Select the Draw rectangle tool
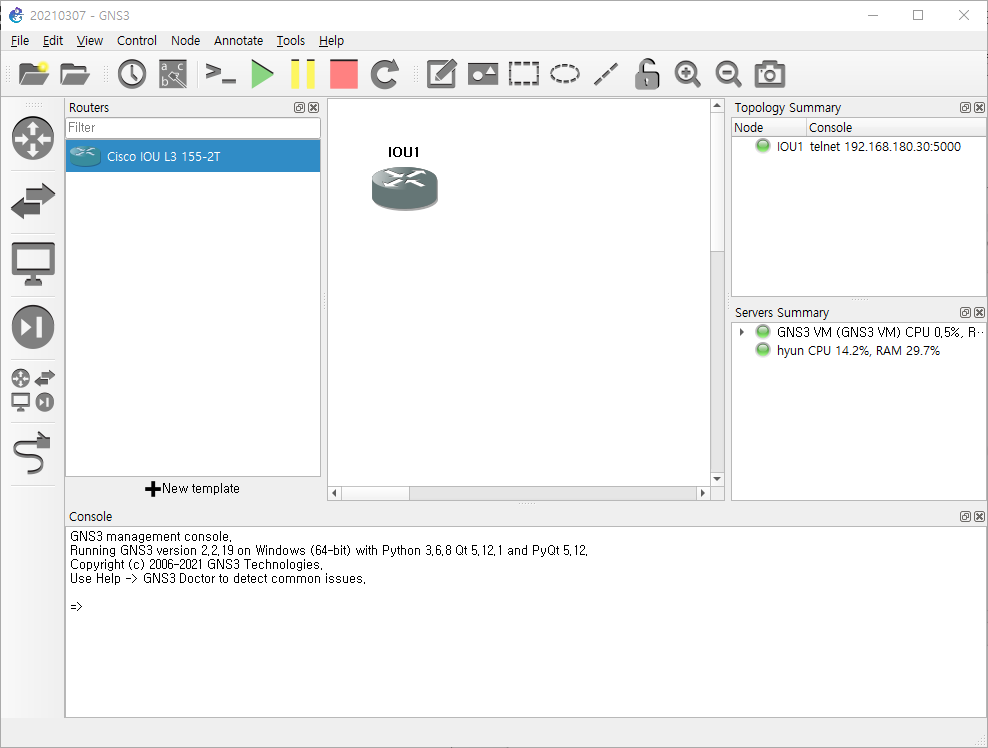 click(x=524, y=74)
